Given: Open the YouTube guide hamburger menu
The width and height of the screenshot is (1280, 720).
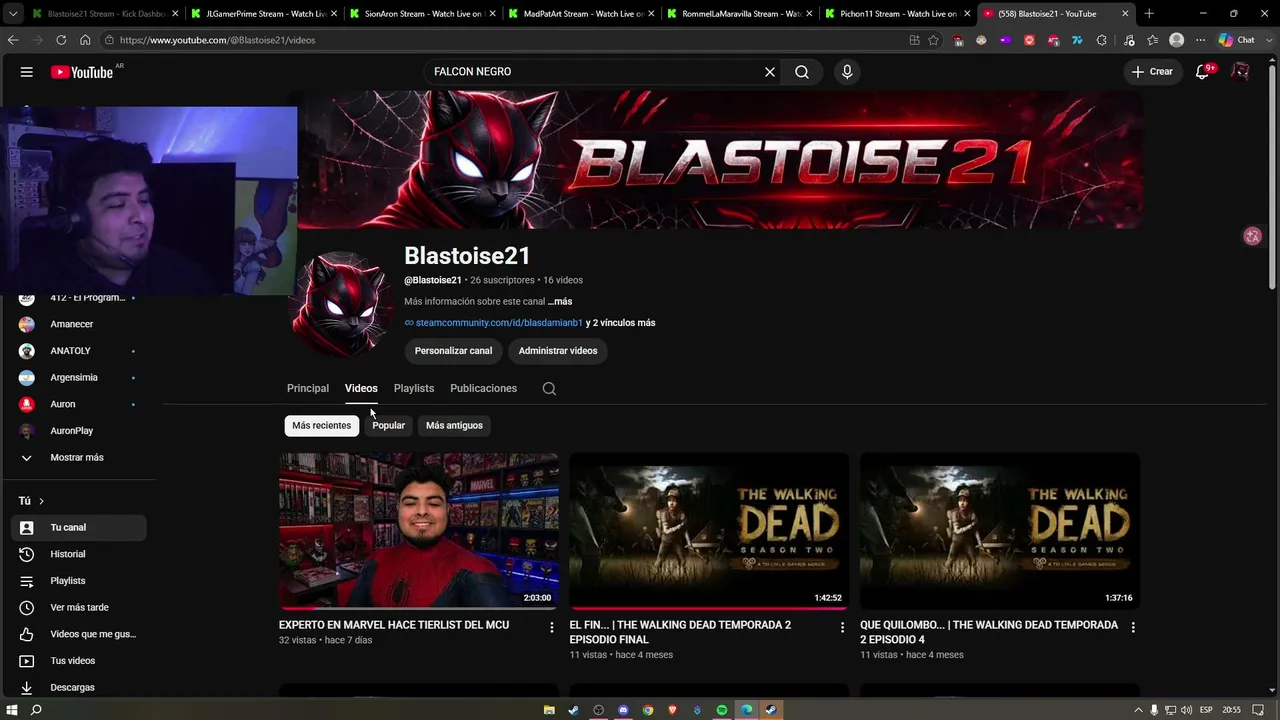Looking at the screenshot, I should 27,72.
